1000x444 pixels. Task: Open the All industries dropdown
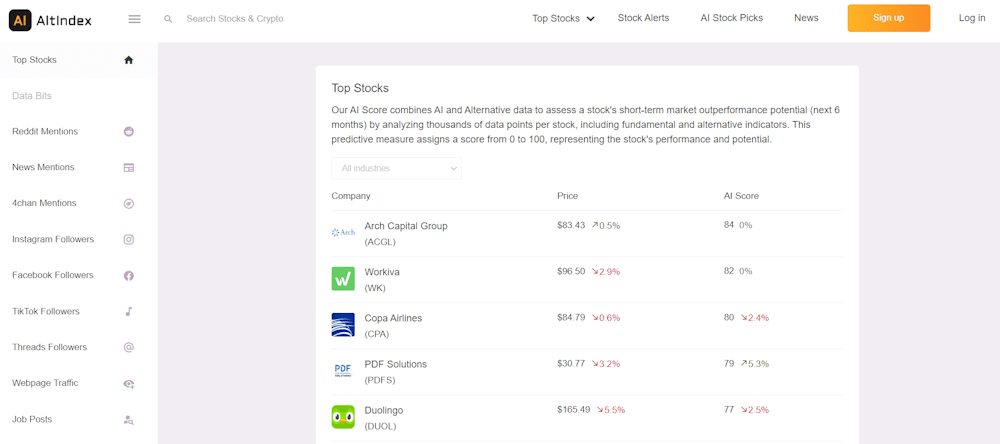coord(397,168)
